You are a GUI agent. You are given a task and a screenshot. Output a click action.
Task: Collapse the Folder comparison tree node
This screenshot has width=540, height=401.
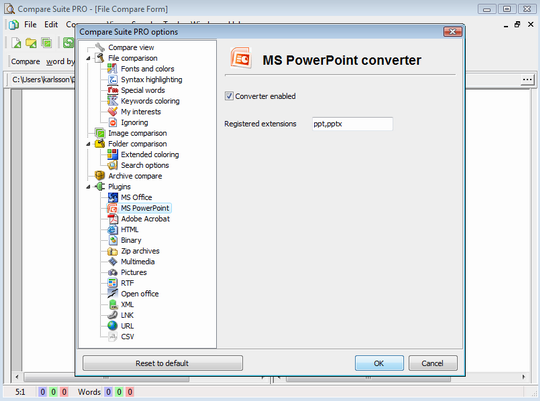[x=88, y=144]
